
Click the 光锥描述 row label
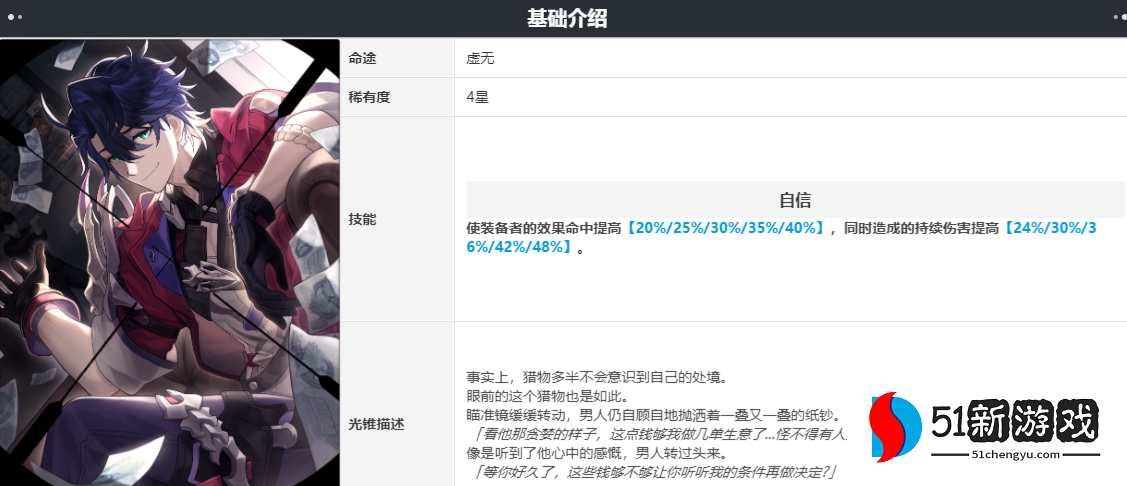377,424
